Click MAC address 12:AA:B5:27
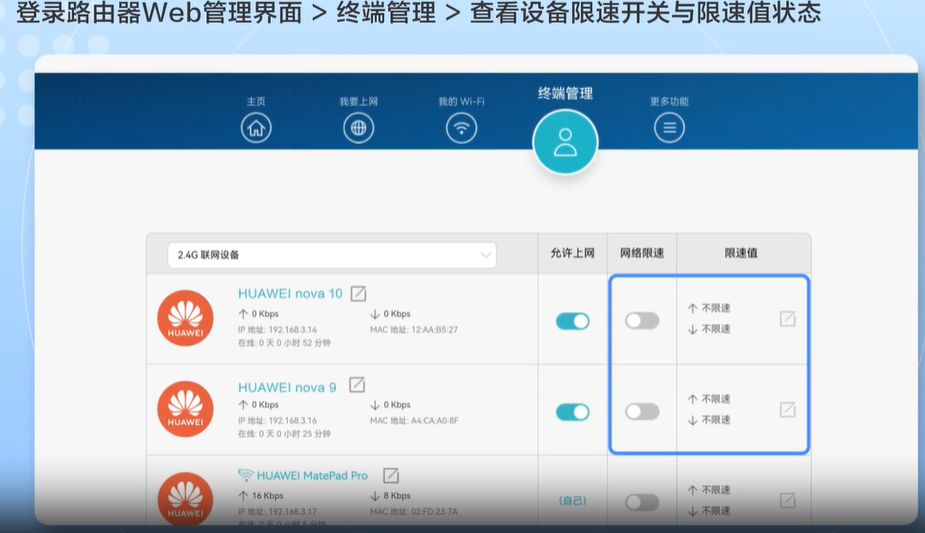 [x=414, y=330]
